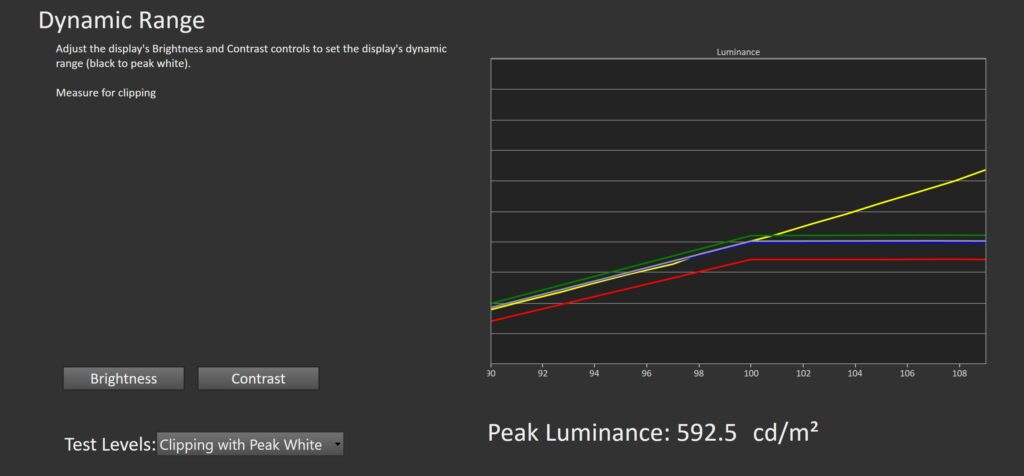Image resolution: width=1024 pixels, height=476 pixels.
Task: Click the Test Levels label
Action: click(x=109, y=444)
